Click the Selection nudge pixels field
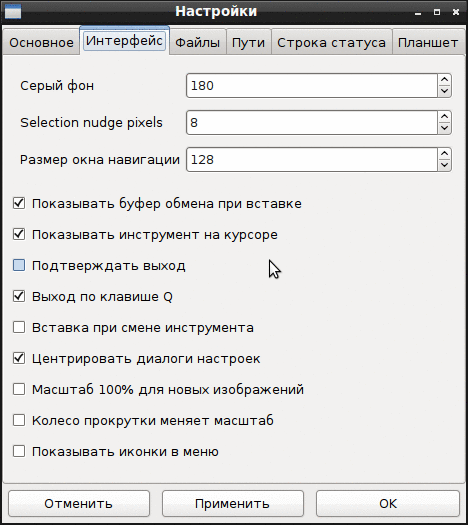This screenshot has height=525, width=468. coord(312,123)
